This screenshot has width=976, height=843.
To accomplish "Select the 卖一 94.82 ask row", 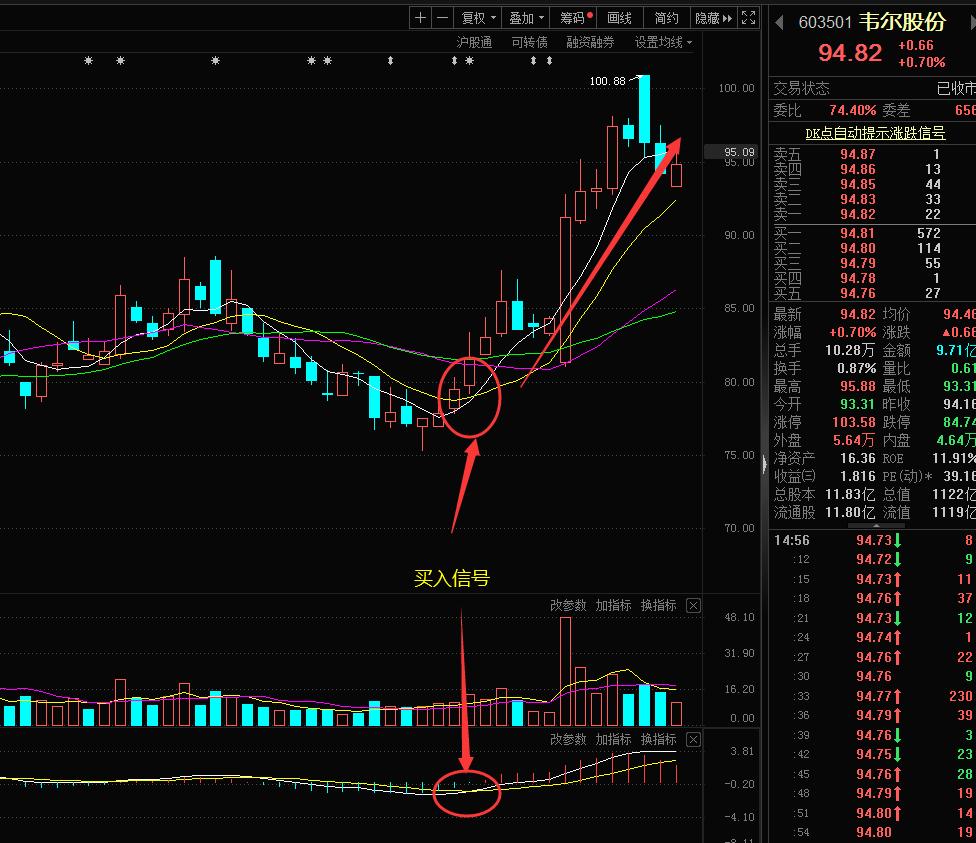I will coord(872,214).
